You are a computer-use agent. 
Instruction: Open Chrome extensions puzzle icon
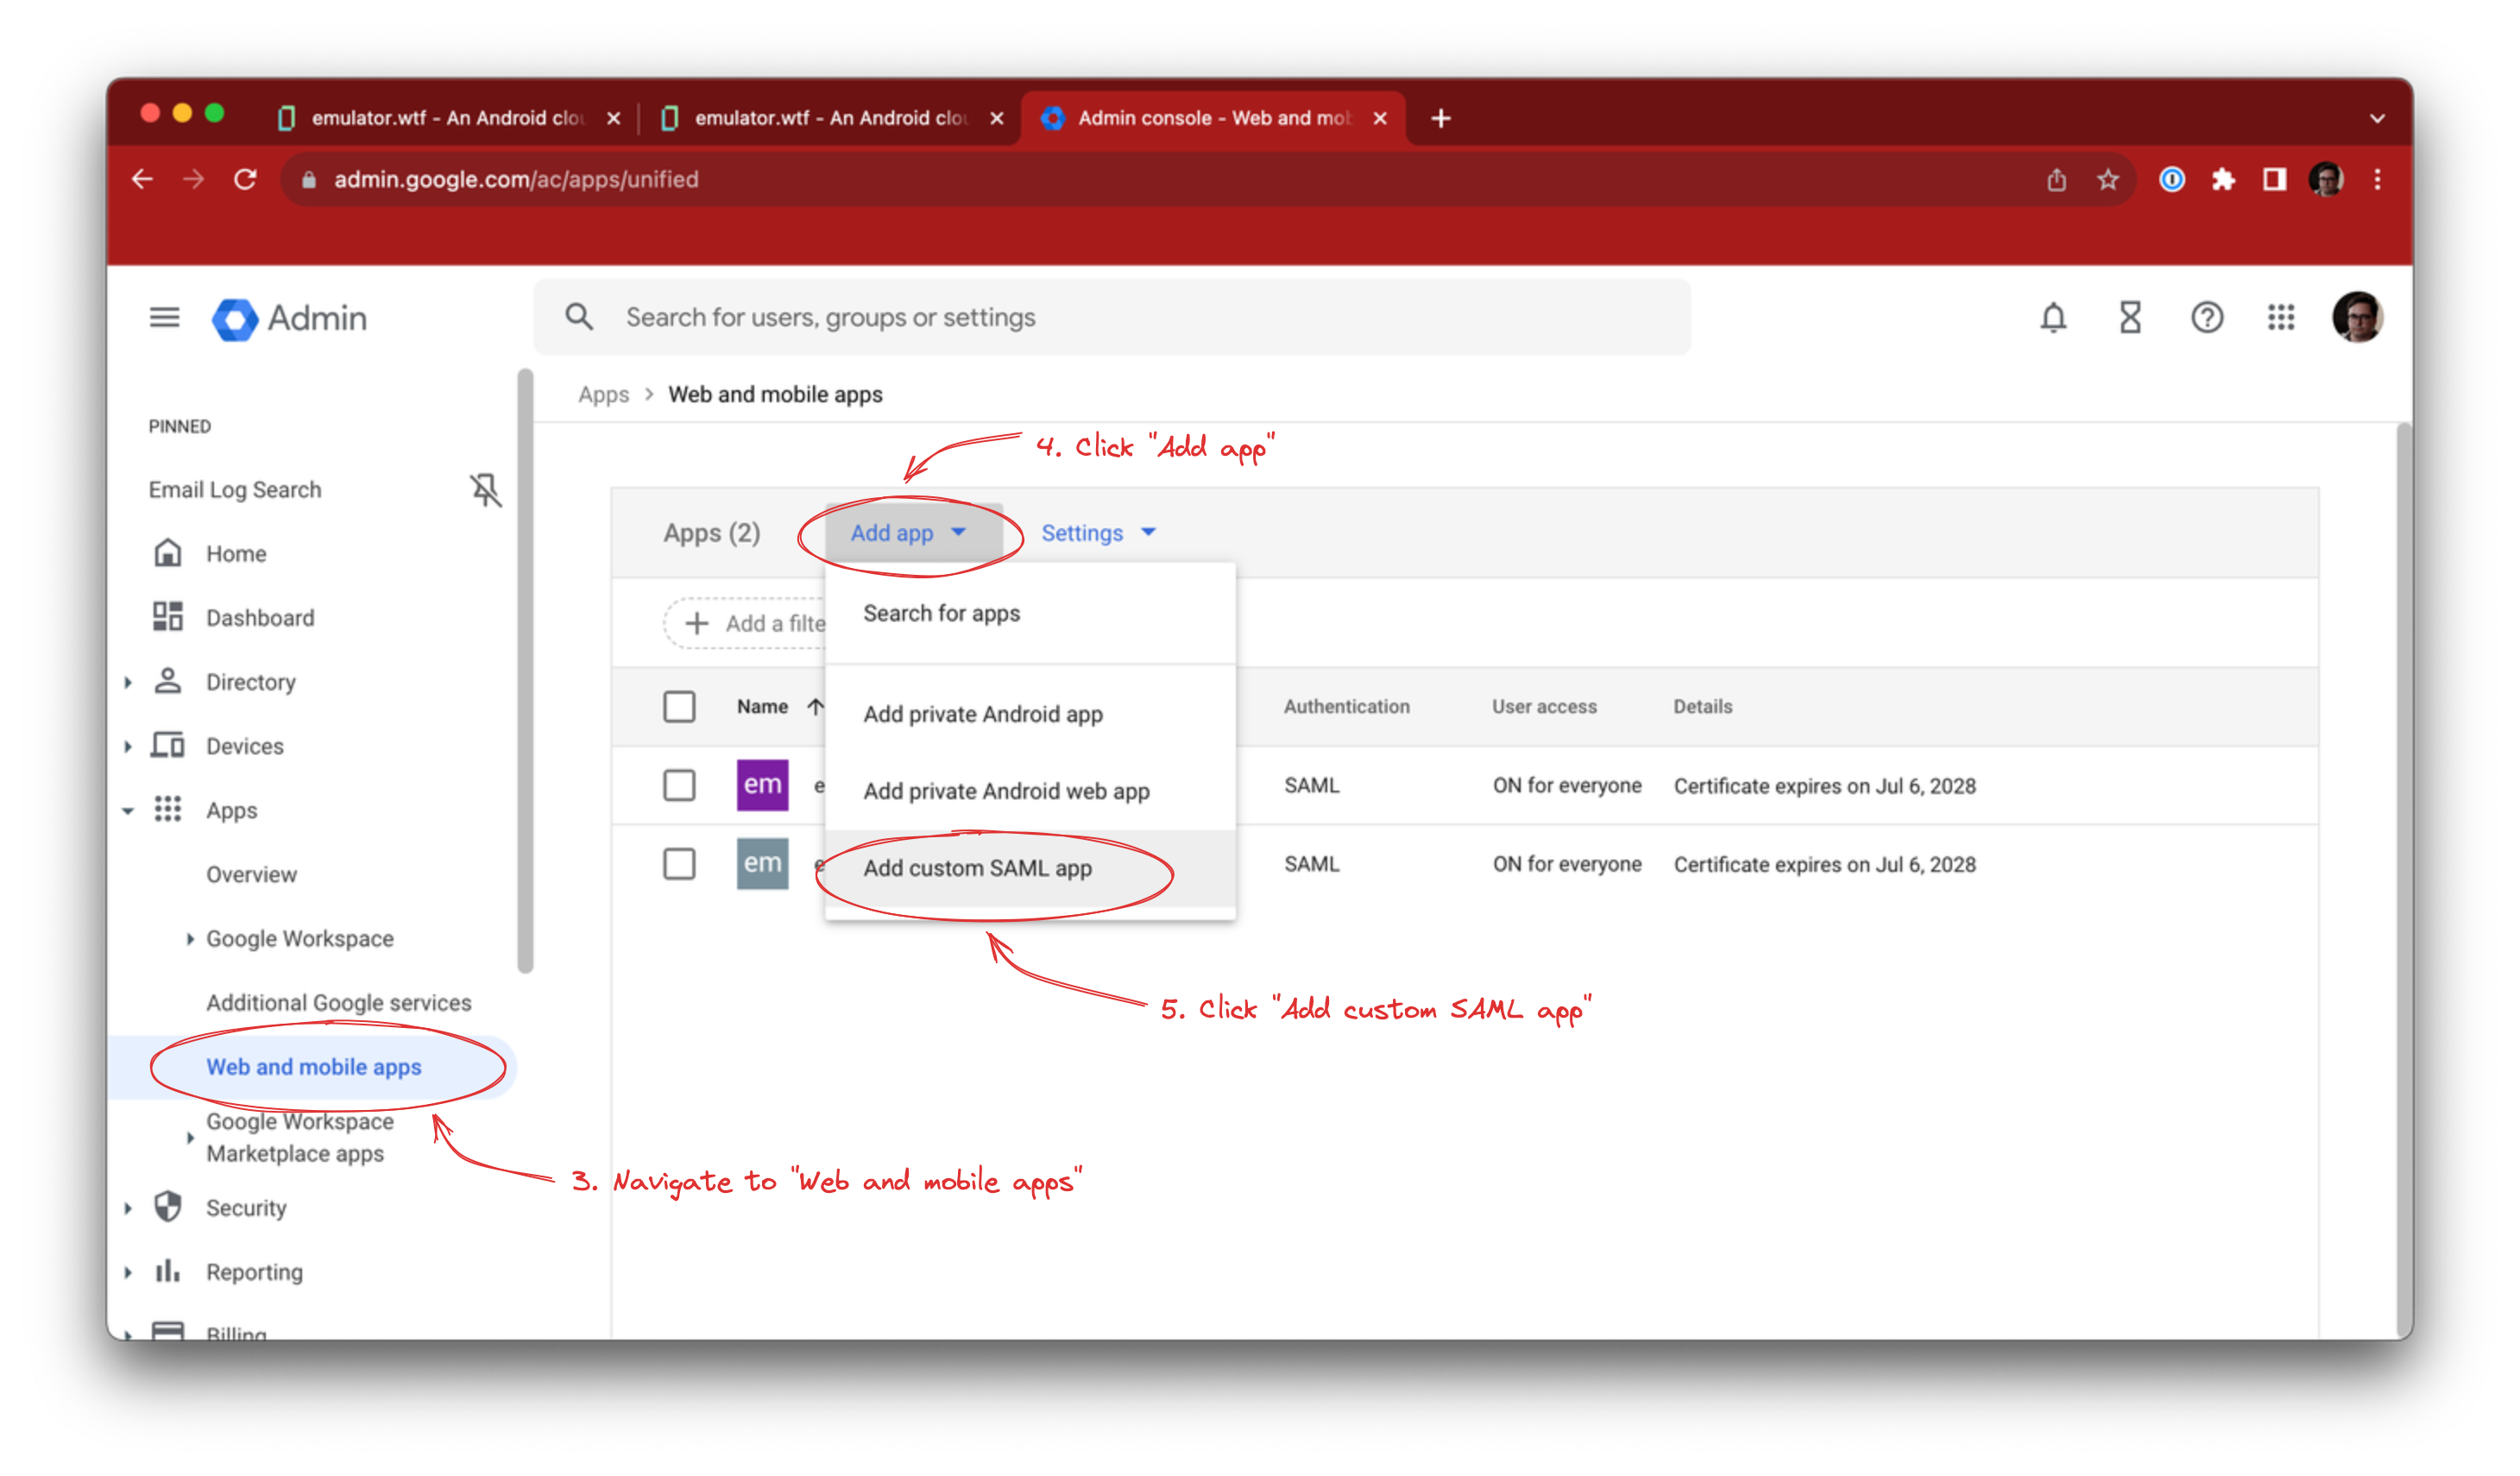click(x=2224, y=180)
